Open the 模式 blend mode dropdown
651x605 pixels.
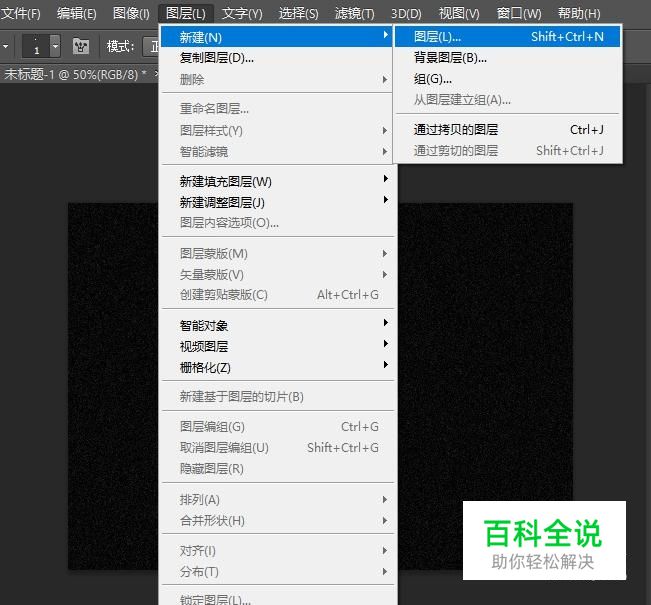point(151,46)
